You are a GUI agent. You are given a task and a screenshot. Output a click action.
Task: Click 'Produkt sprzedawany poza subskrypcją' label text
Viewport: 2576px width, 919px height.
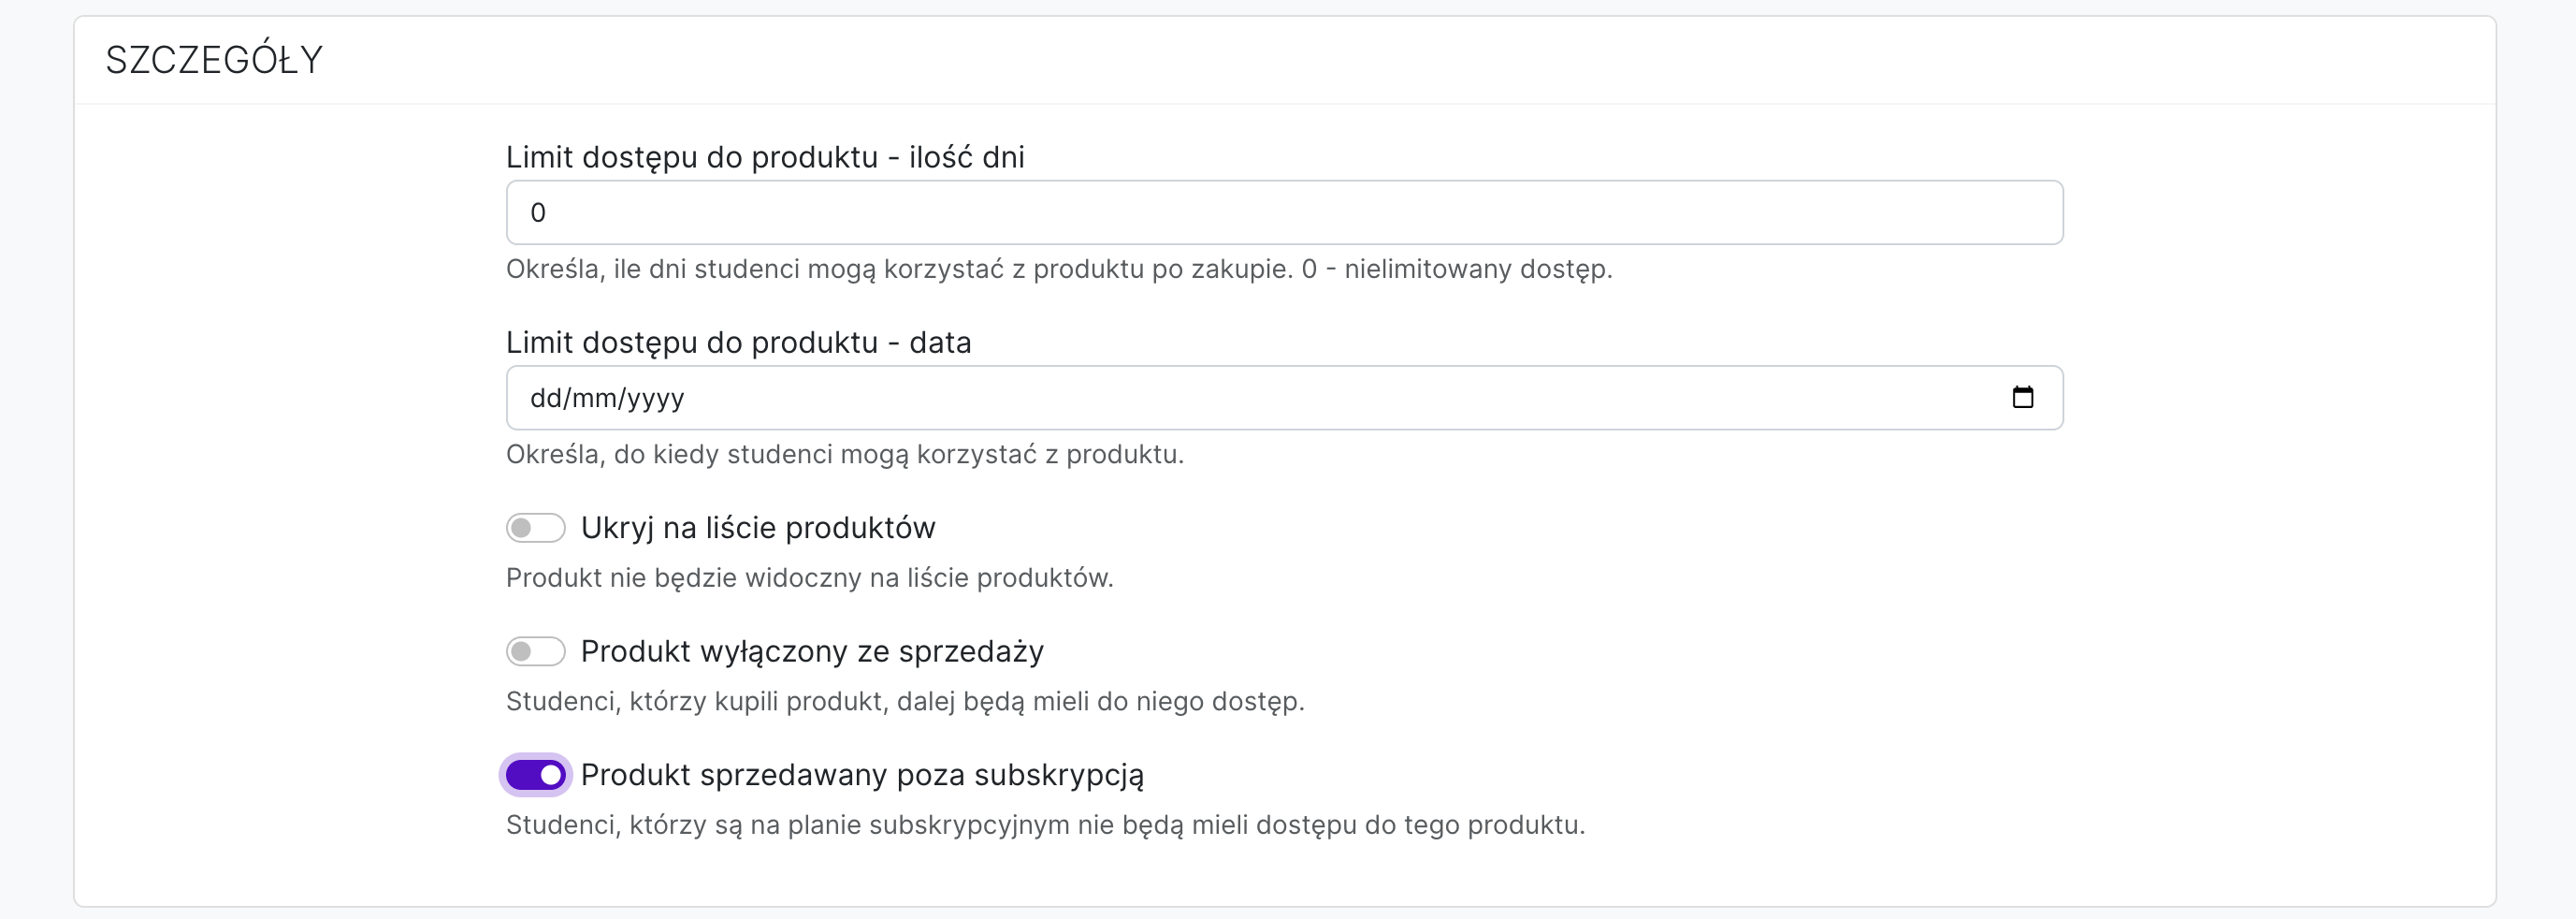(864, 775)
